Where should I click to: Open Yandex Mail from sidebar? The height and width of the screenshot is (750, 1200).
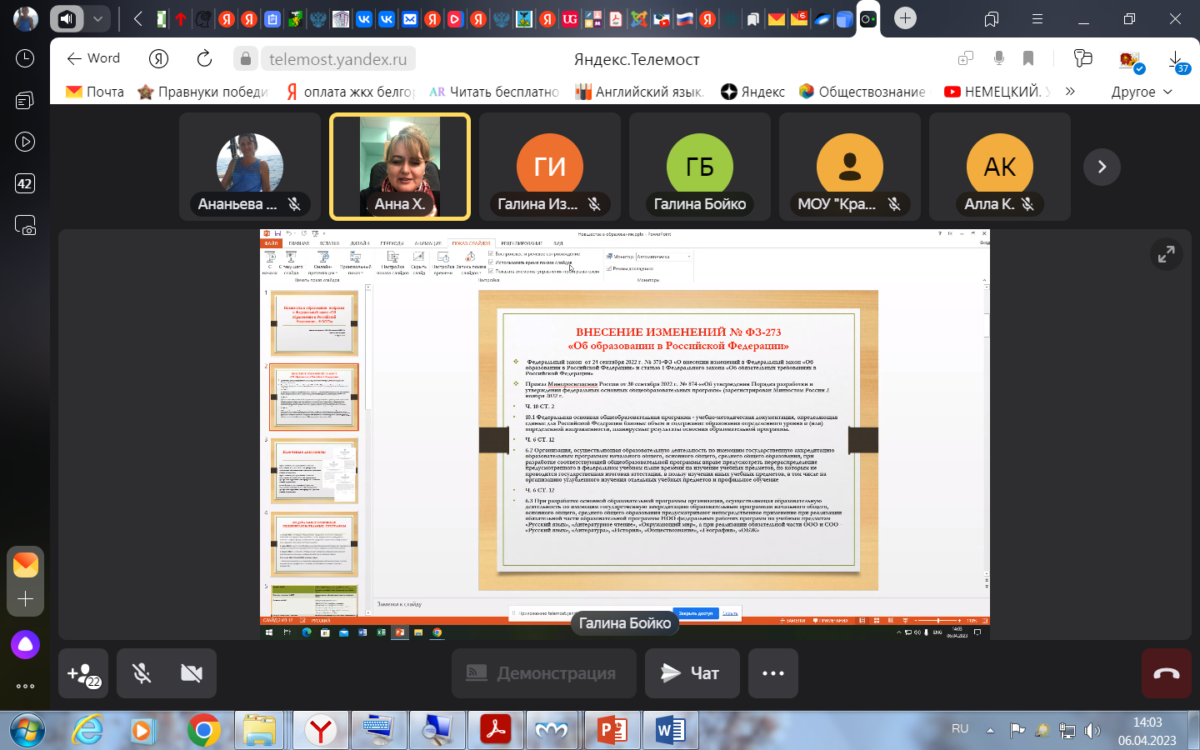[x=25, y=564]
